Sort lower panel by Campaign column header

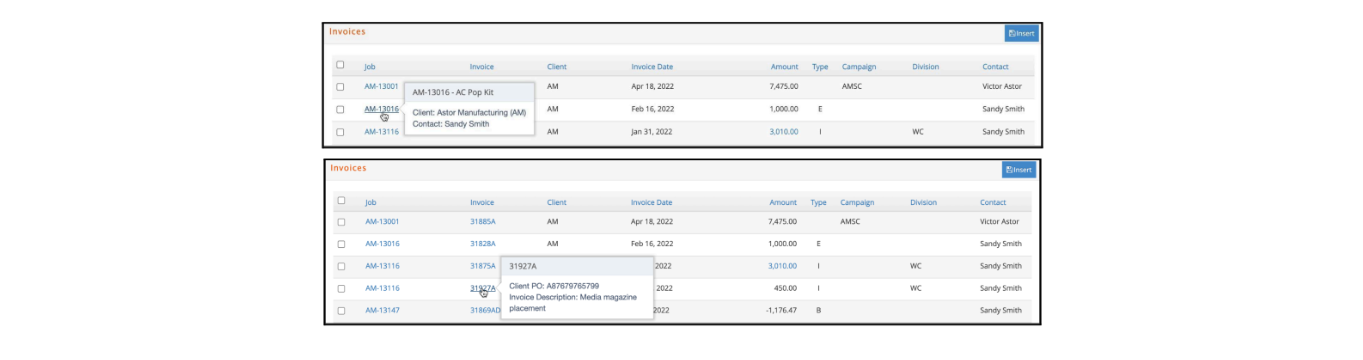[x=857, y=203]
